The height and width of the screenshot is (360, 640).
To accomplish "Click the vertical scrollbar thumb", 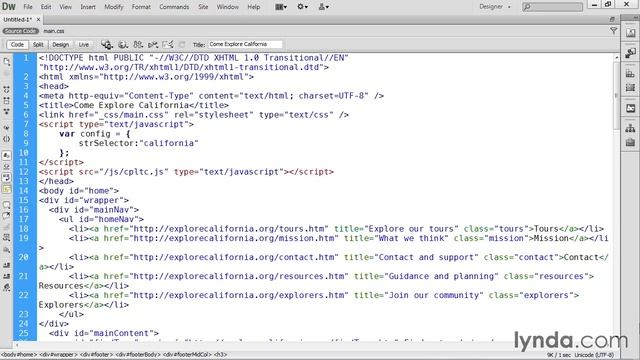I will coord(616,95).
